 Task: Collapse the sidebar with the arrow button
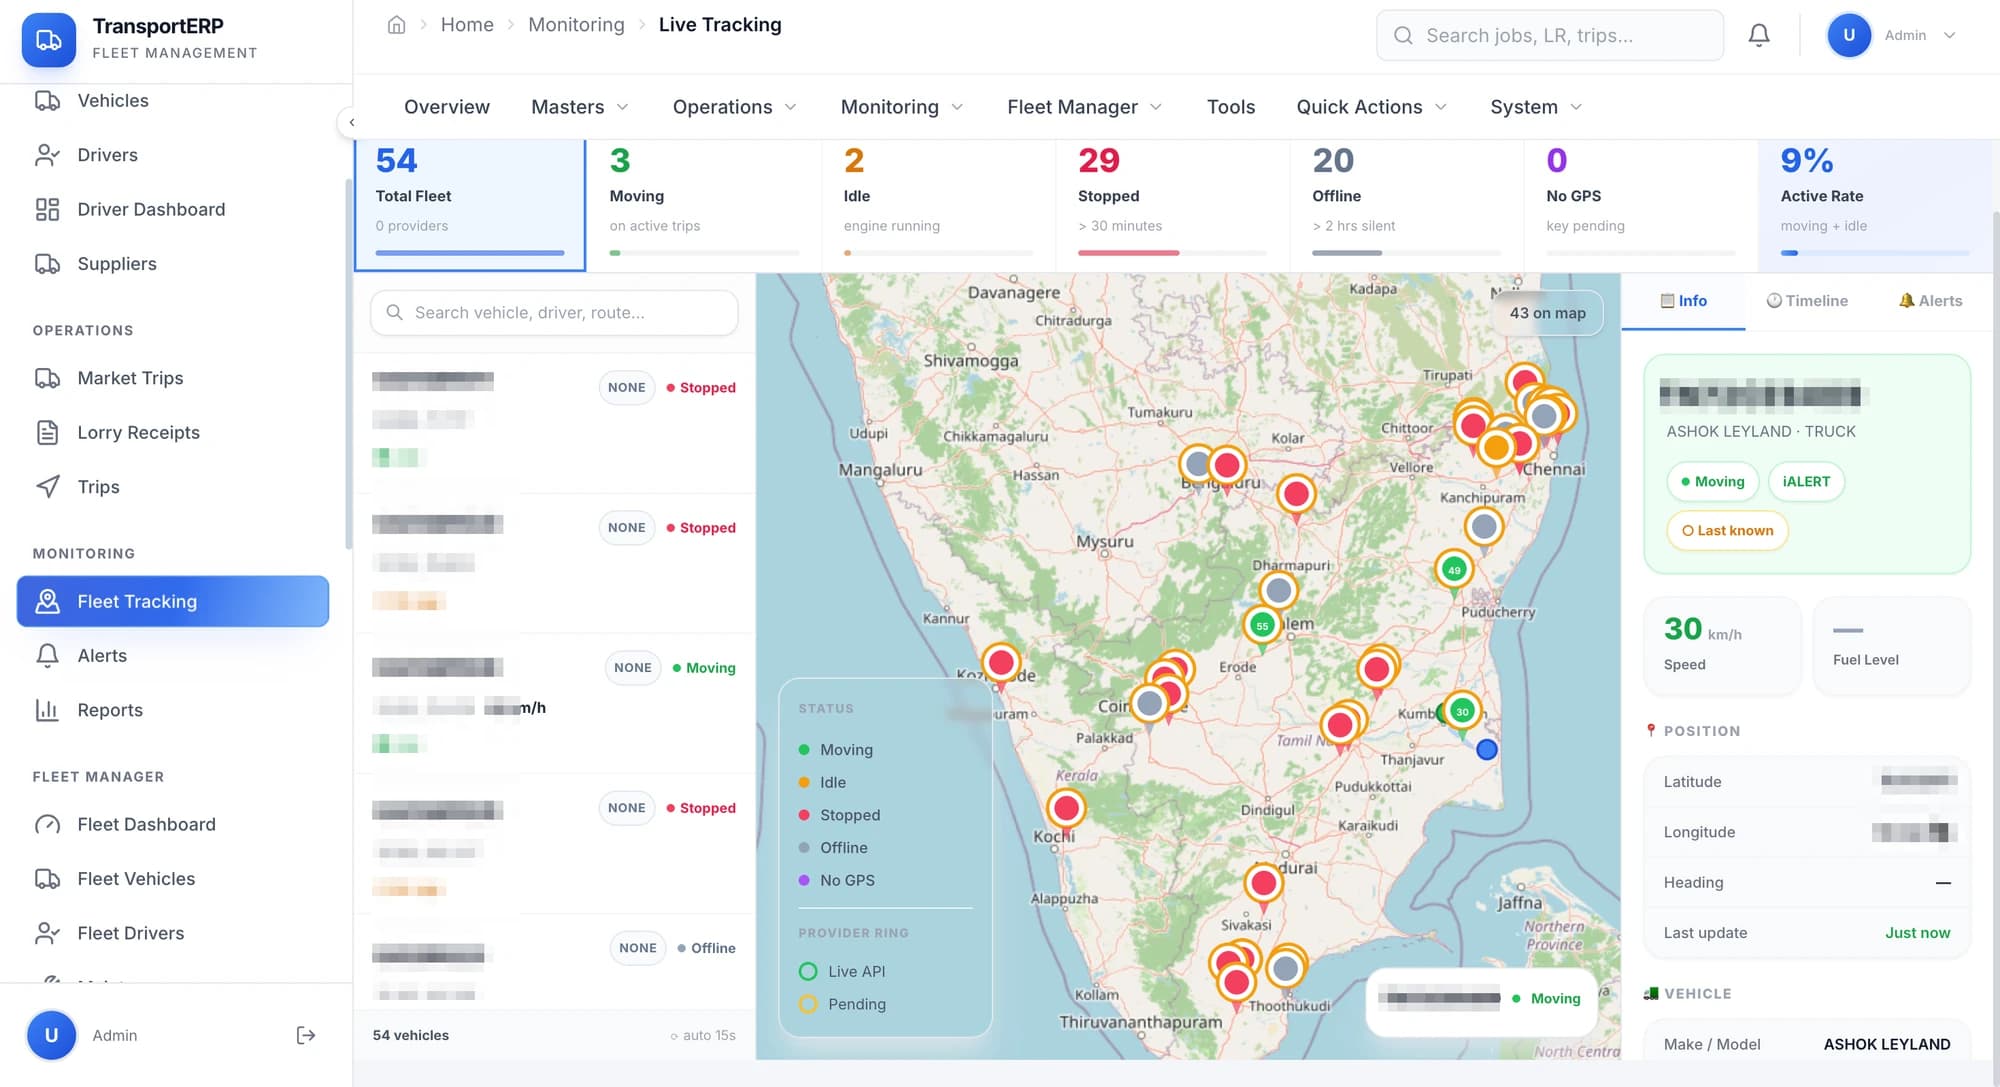[x=351, y=122]
